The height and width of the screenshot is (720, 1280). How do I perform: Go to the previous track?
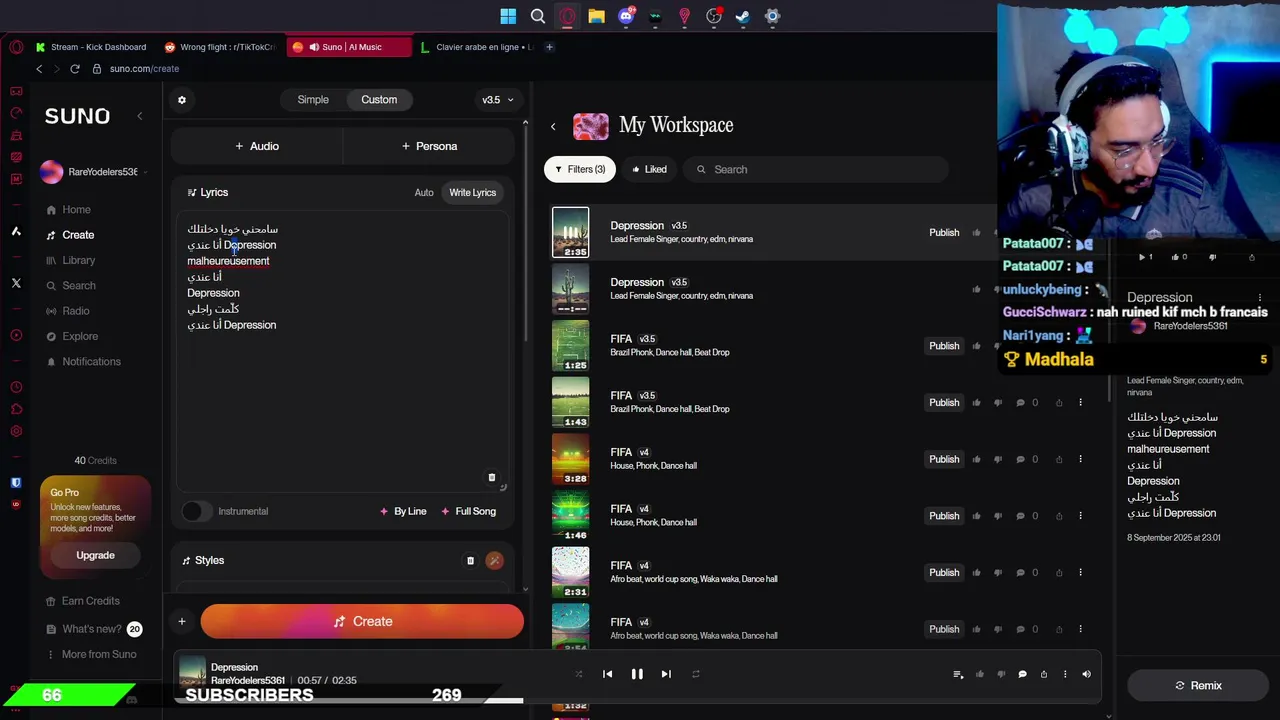click(x=607, y=675)
